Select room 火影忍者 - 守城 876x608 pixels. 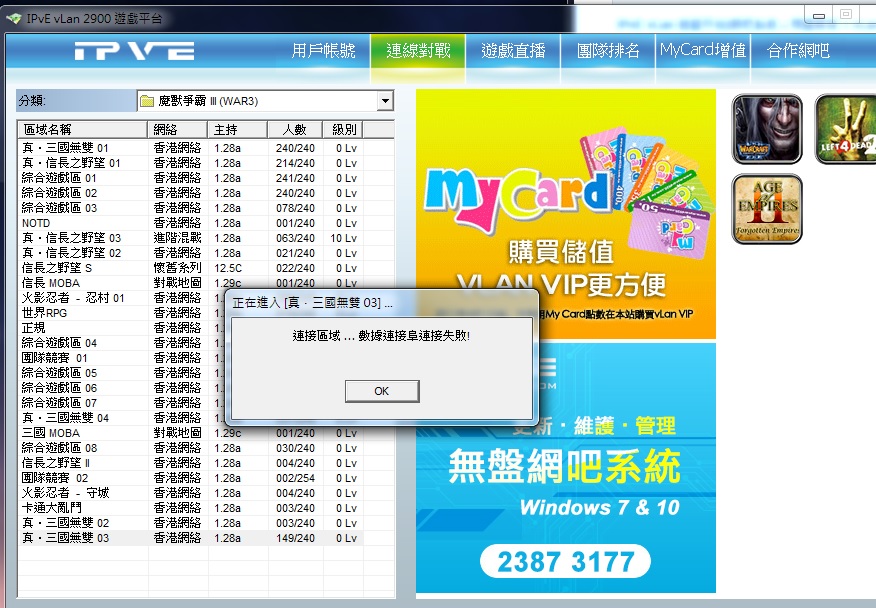[191, 493]
